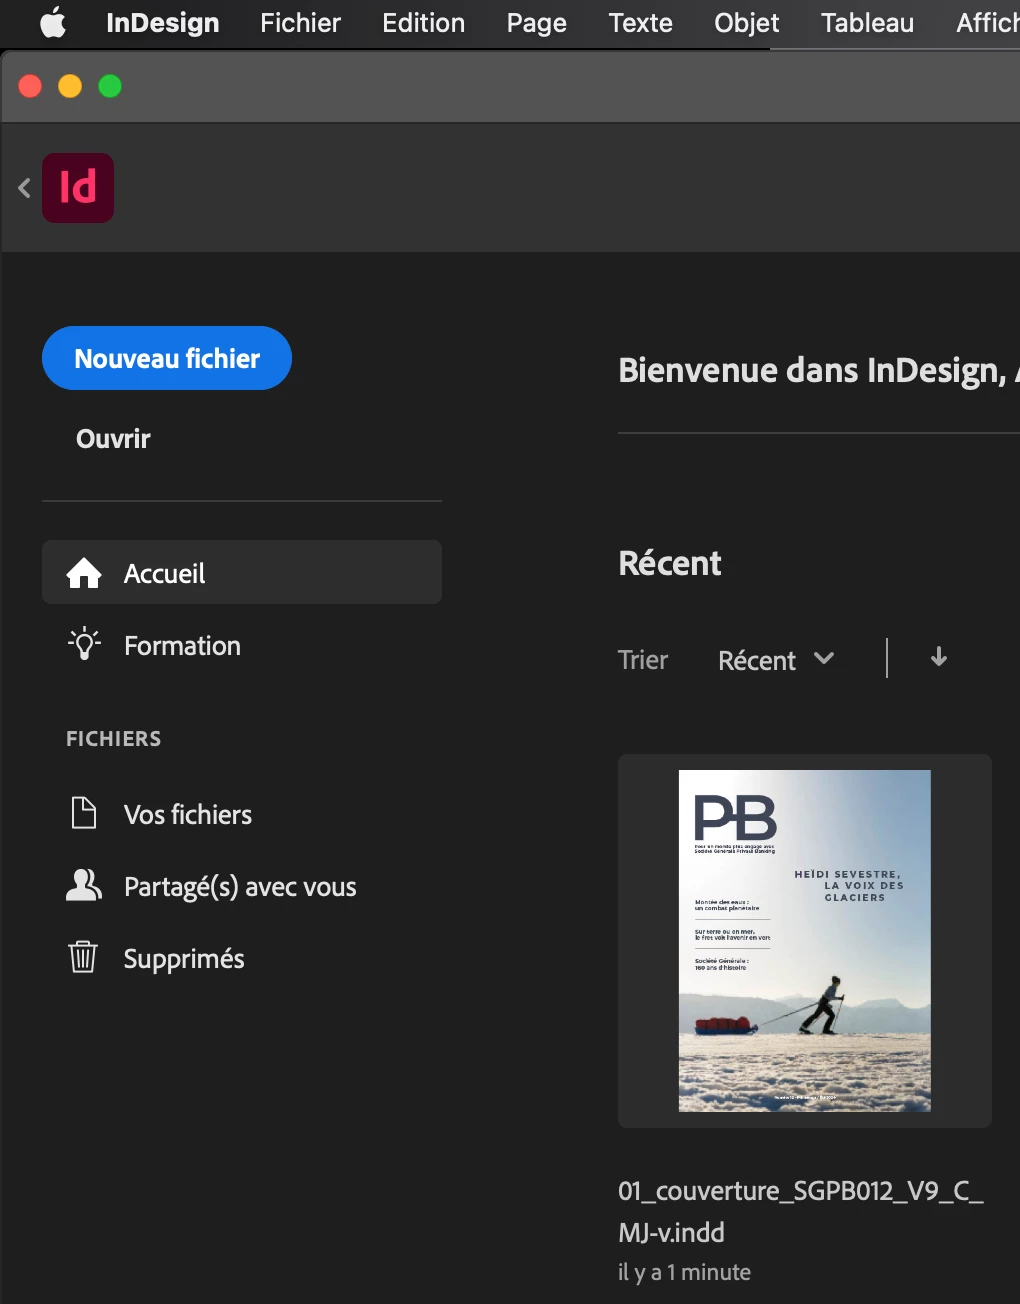
Task: Click the document icon beside Vos fichiers
Action: pyautogui.click(x=84, y=813)
